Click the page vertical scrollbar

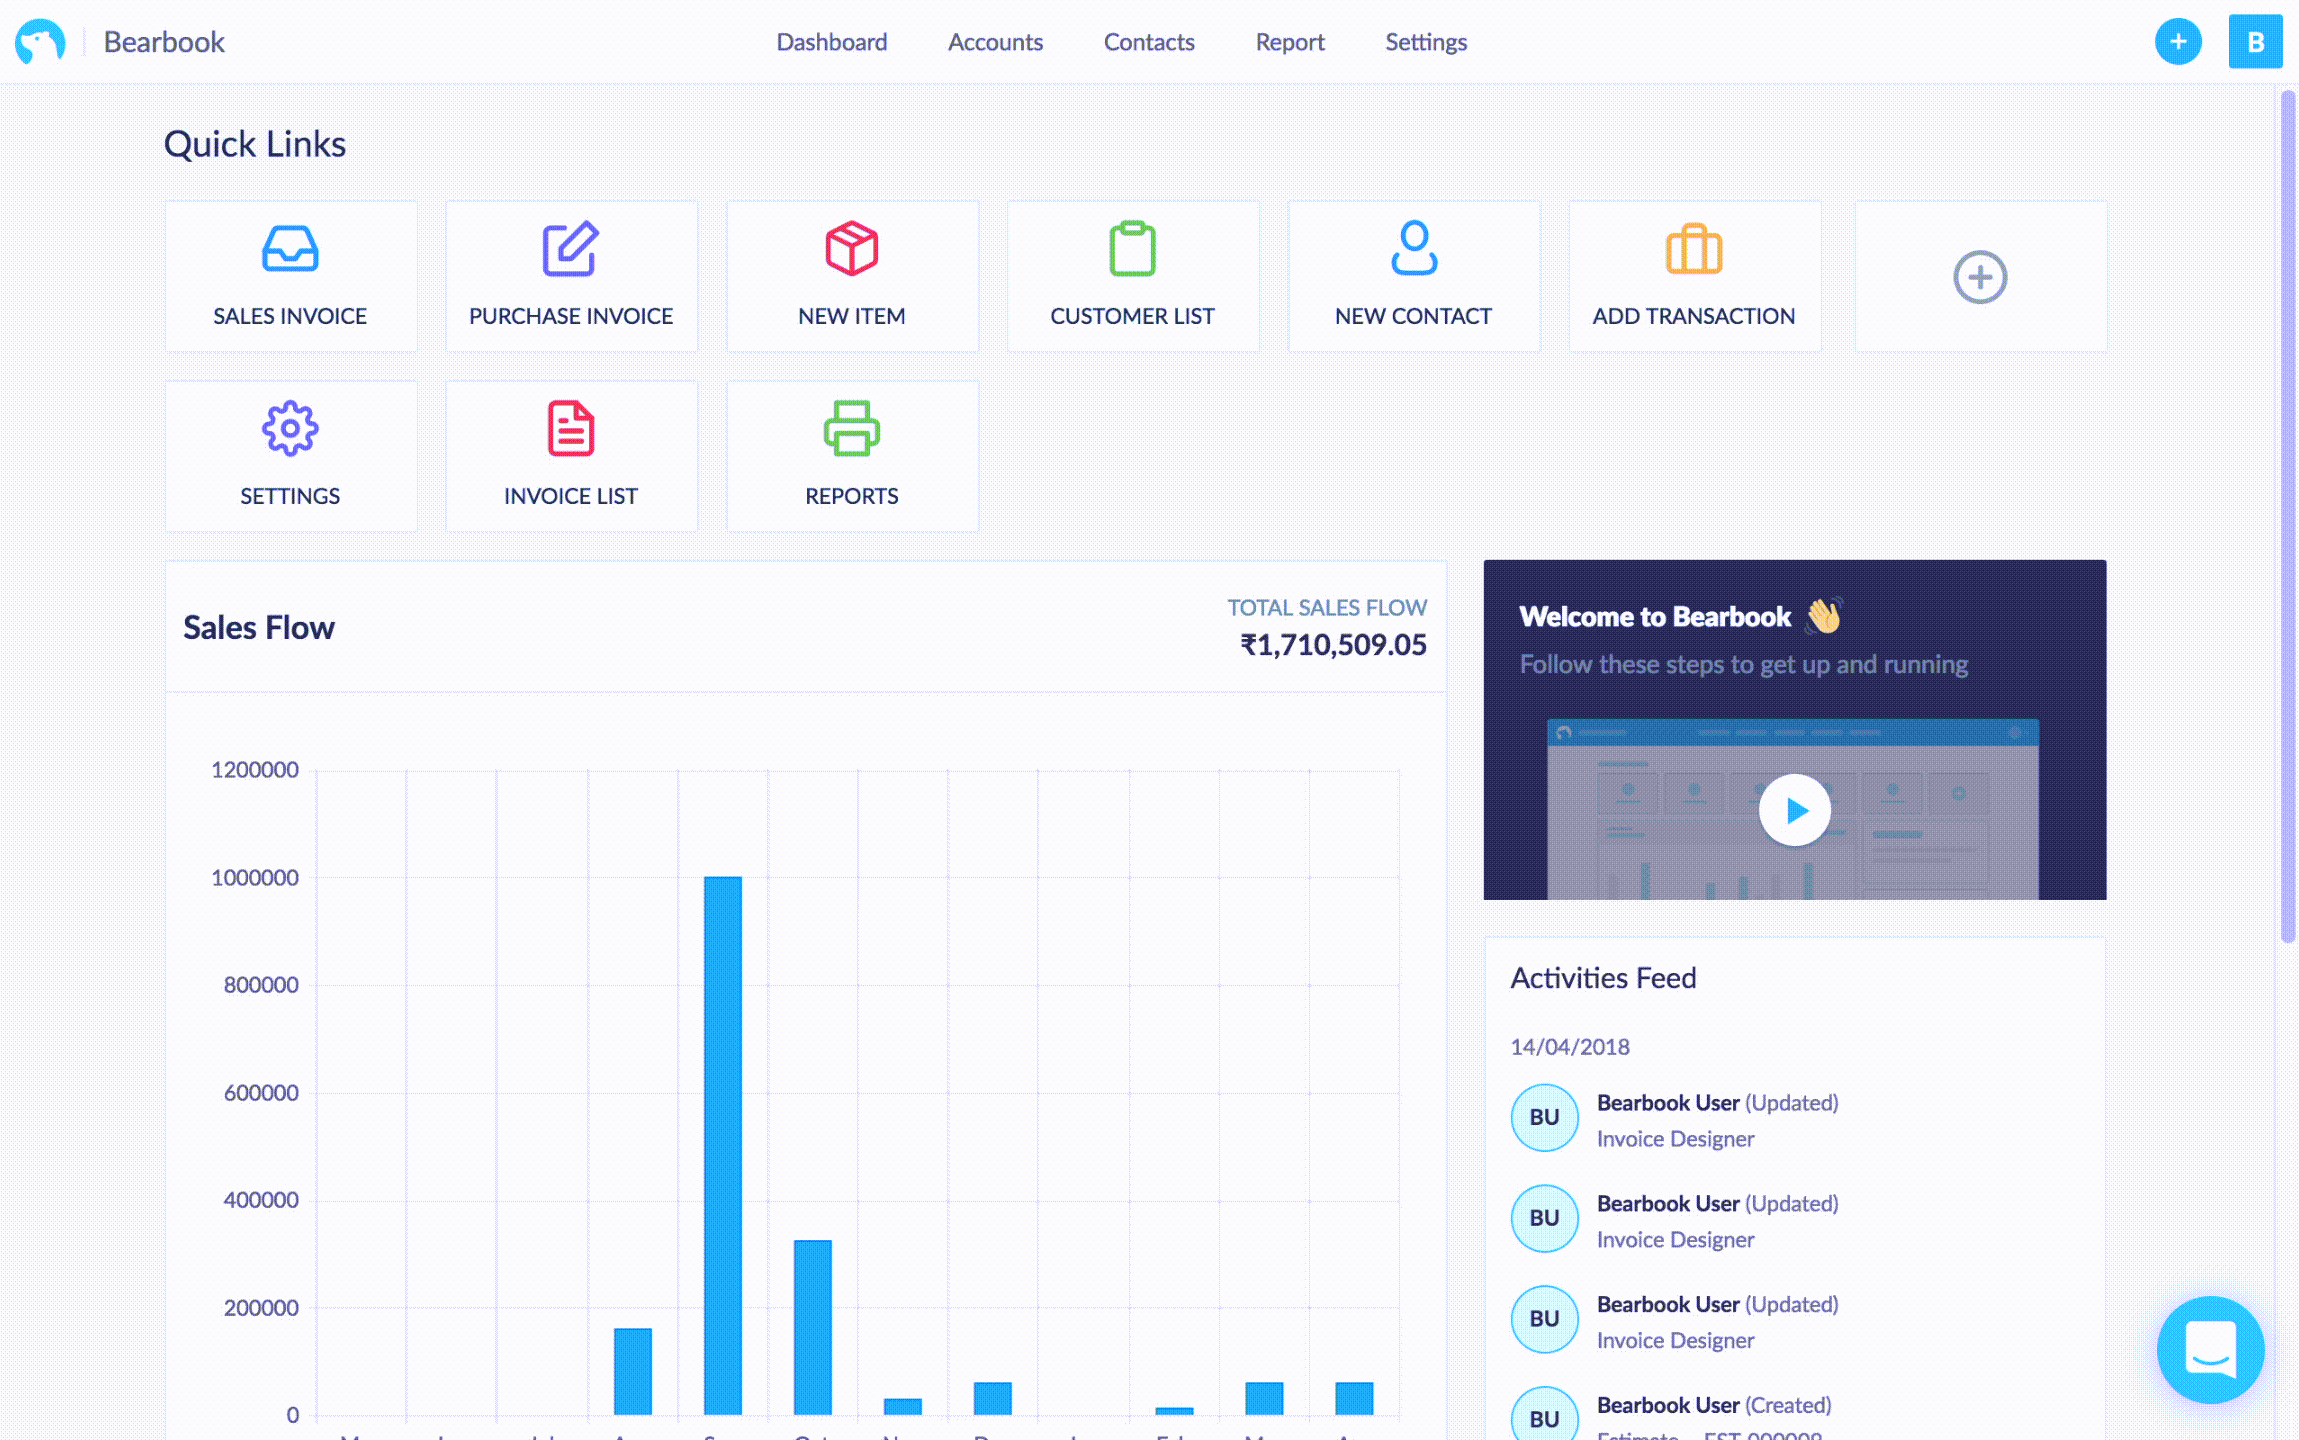coord(2287,516)
